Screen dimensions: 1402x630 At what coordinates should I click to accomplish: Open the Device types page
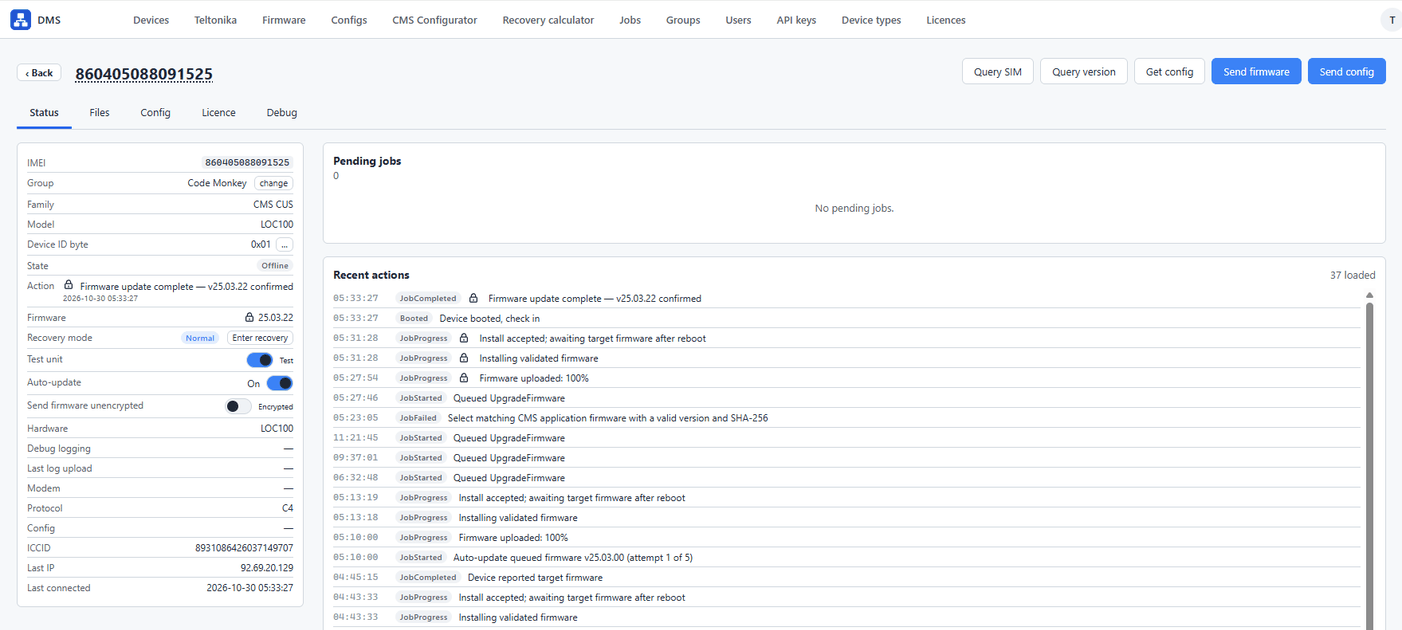coord(871,20)
